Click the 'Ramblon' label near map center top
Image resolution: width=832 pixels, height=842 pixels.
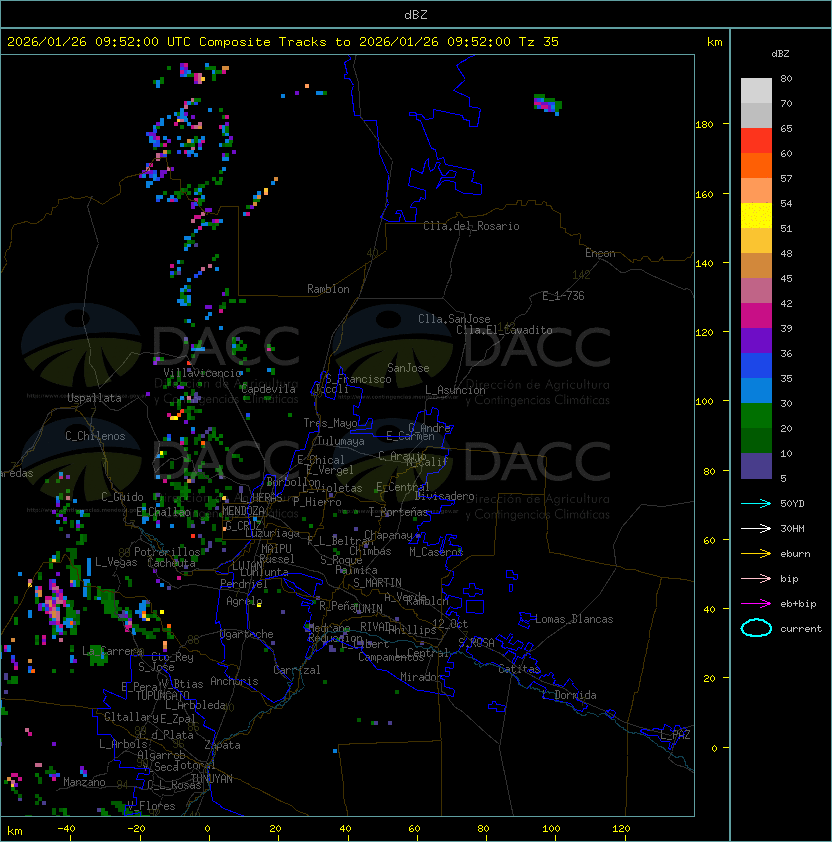(x=328, y=289)
